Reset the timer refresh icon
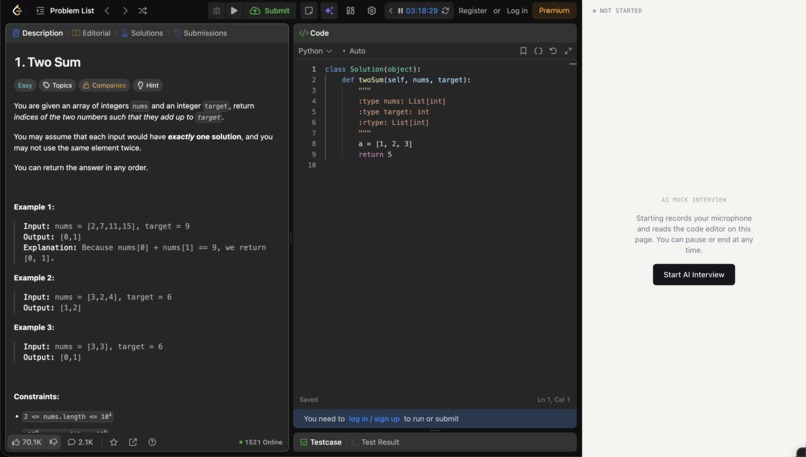The image size is (806, 457). coord(445,10)
